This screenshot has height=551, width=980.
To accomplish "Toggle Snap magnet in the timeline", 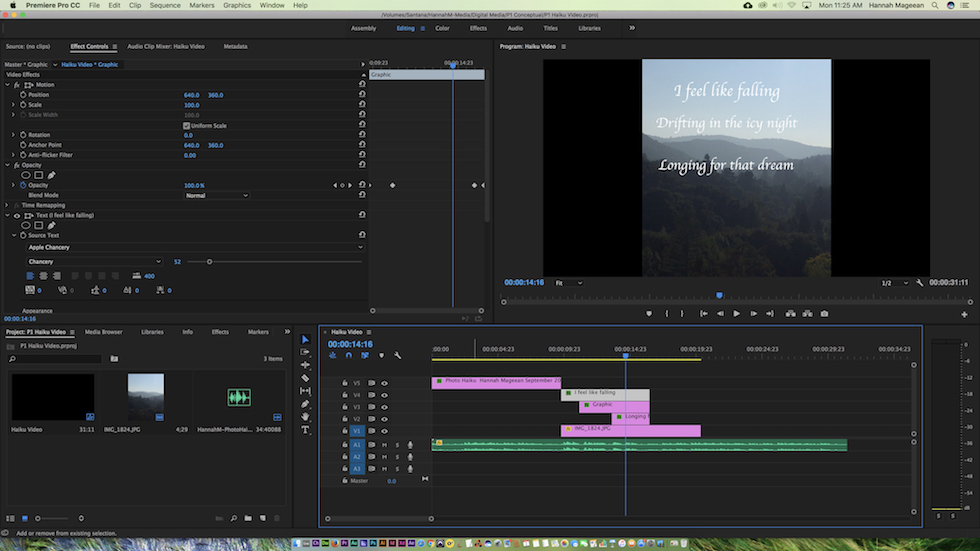I will 349,355.
